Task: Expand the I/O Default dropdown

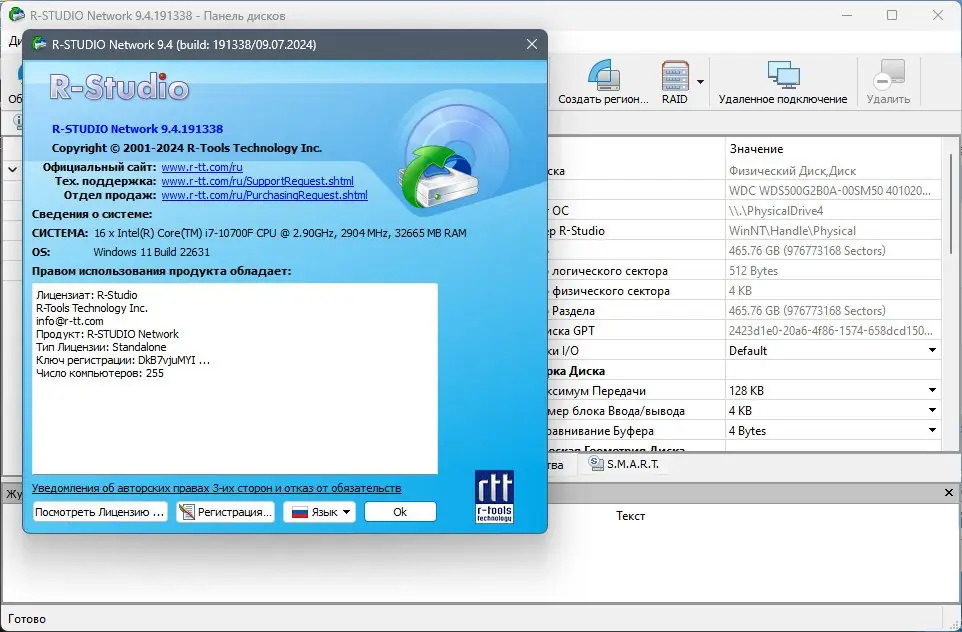Action: coord(932,350)
